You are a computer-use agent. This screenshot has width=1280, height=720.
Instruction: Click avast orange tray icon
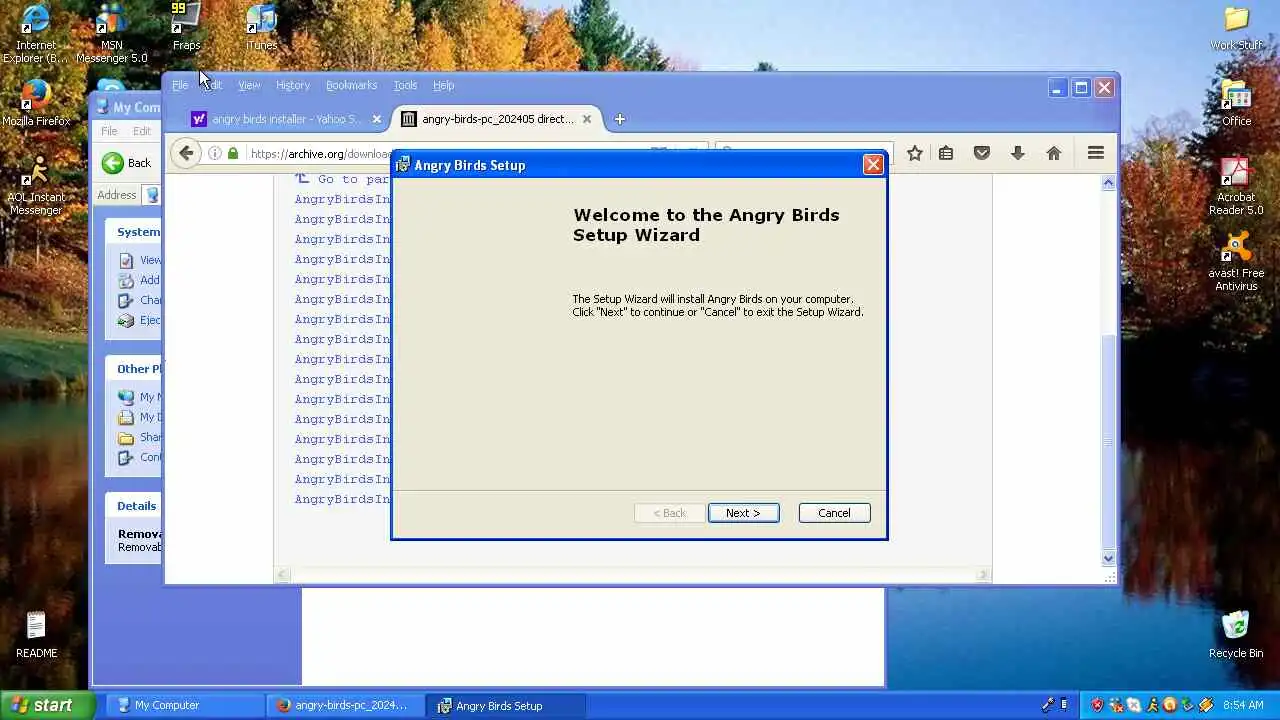pos(1170,705)
